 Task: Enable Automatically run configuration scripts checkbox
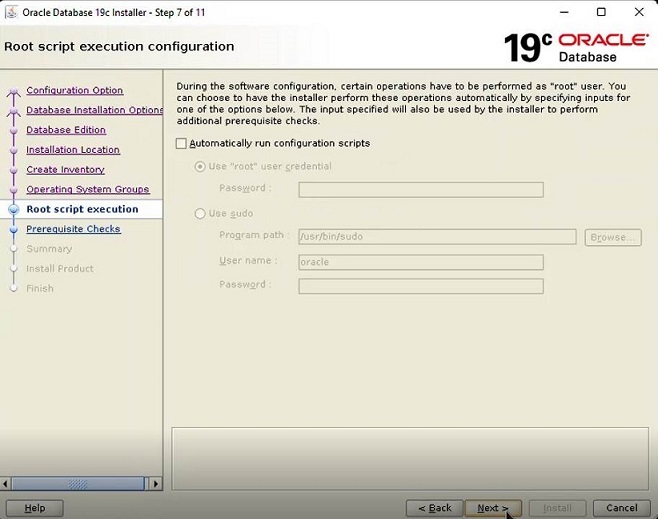(x=181, y=143)
